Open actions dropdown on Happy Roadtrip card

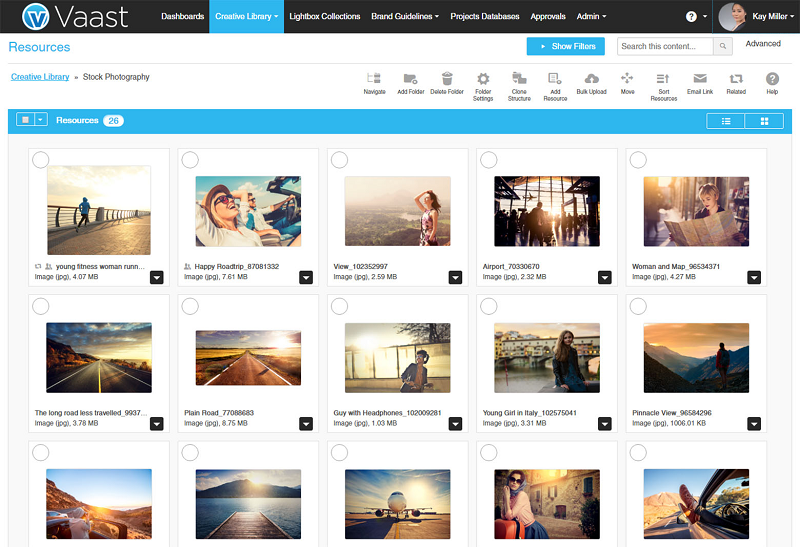pos(306,278)
